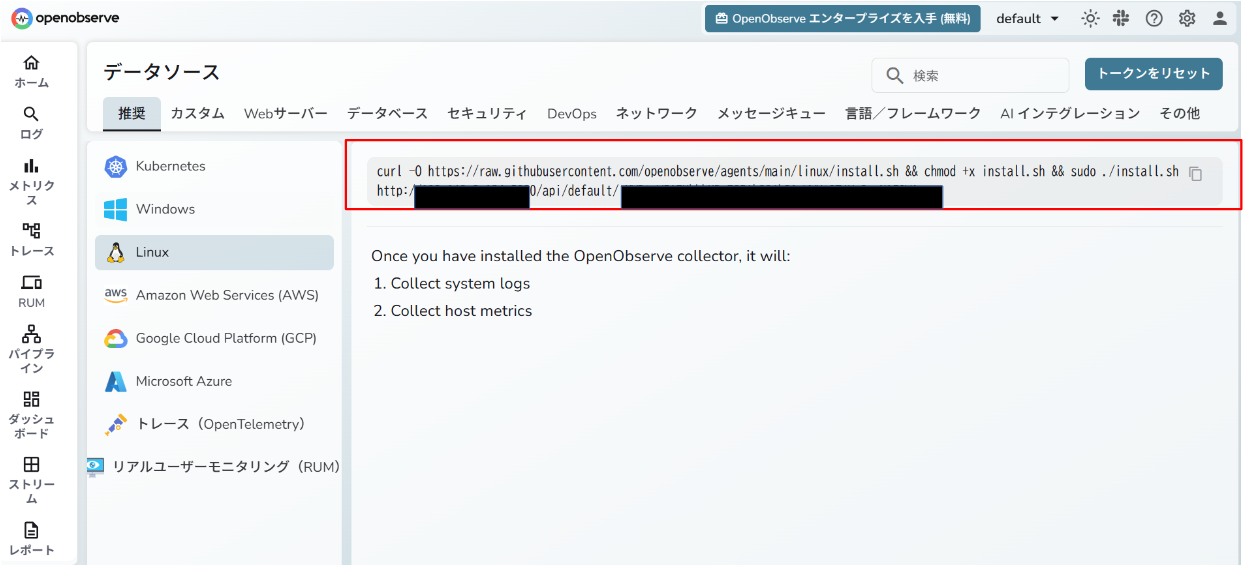The width and height of the screenshot is (1243, 565).
Task: Open ログ in the sidebar
Action: pos(32,123)
